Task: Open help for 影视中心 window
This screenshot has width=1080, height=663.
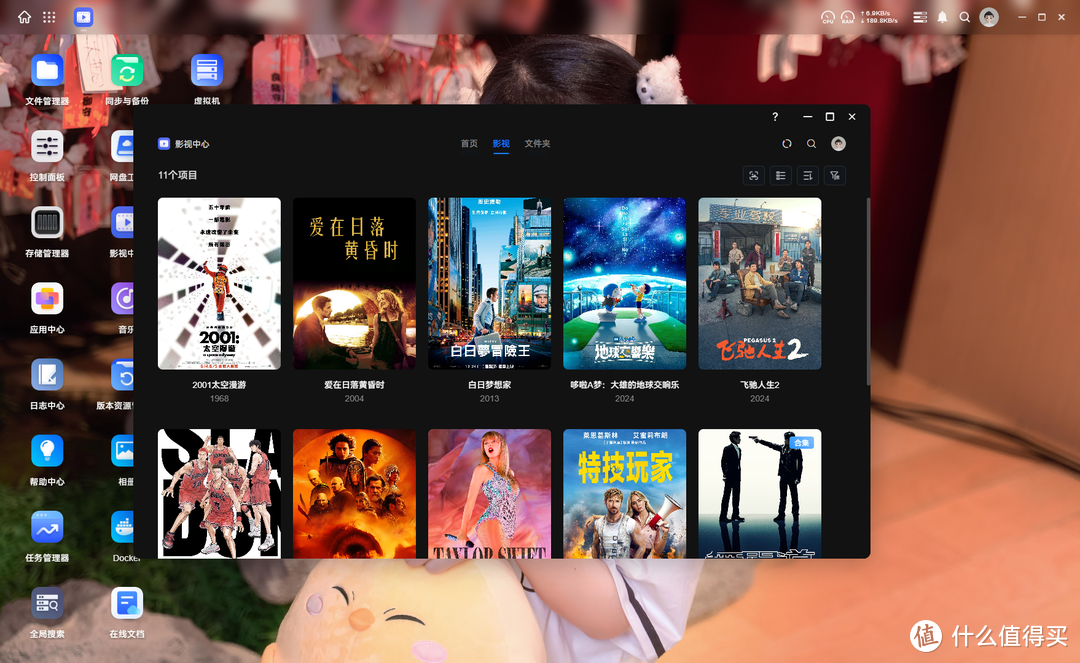Action: 775,117
